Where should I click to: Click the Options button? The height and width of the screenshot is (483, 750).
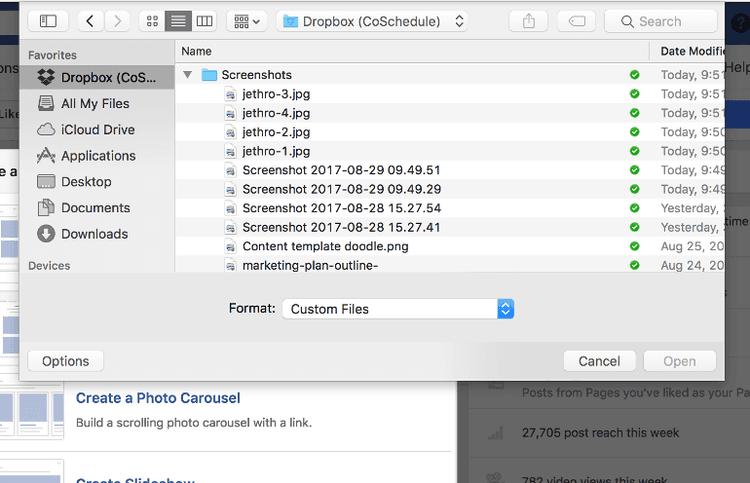pos(66,361)
